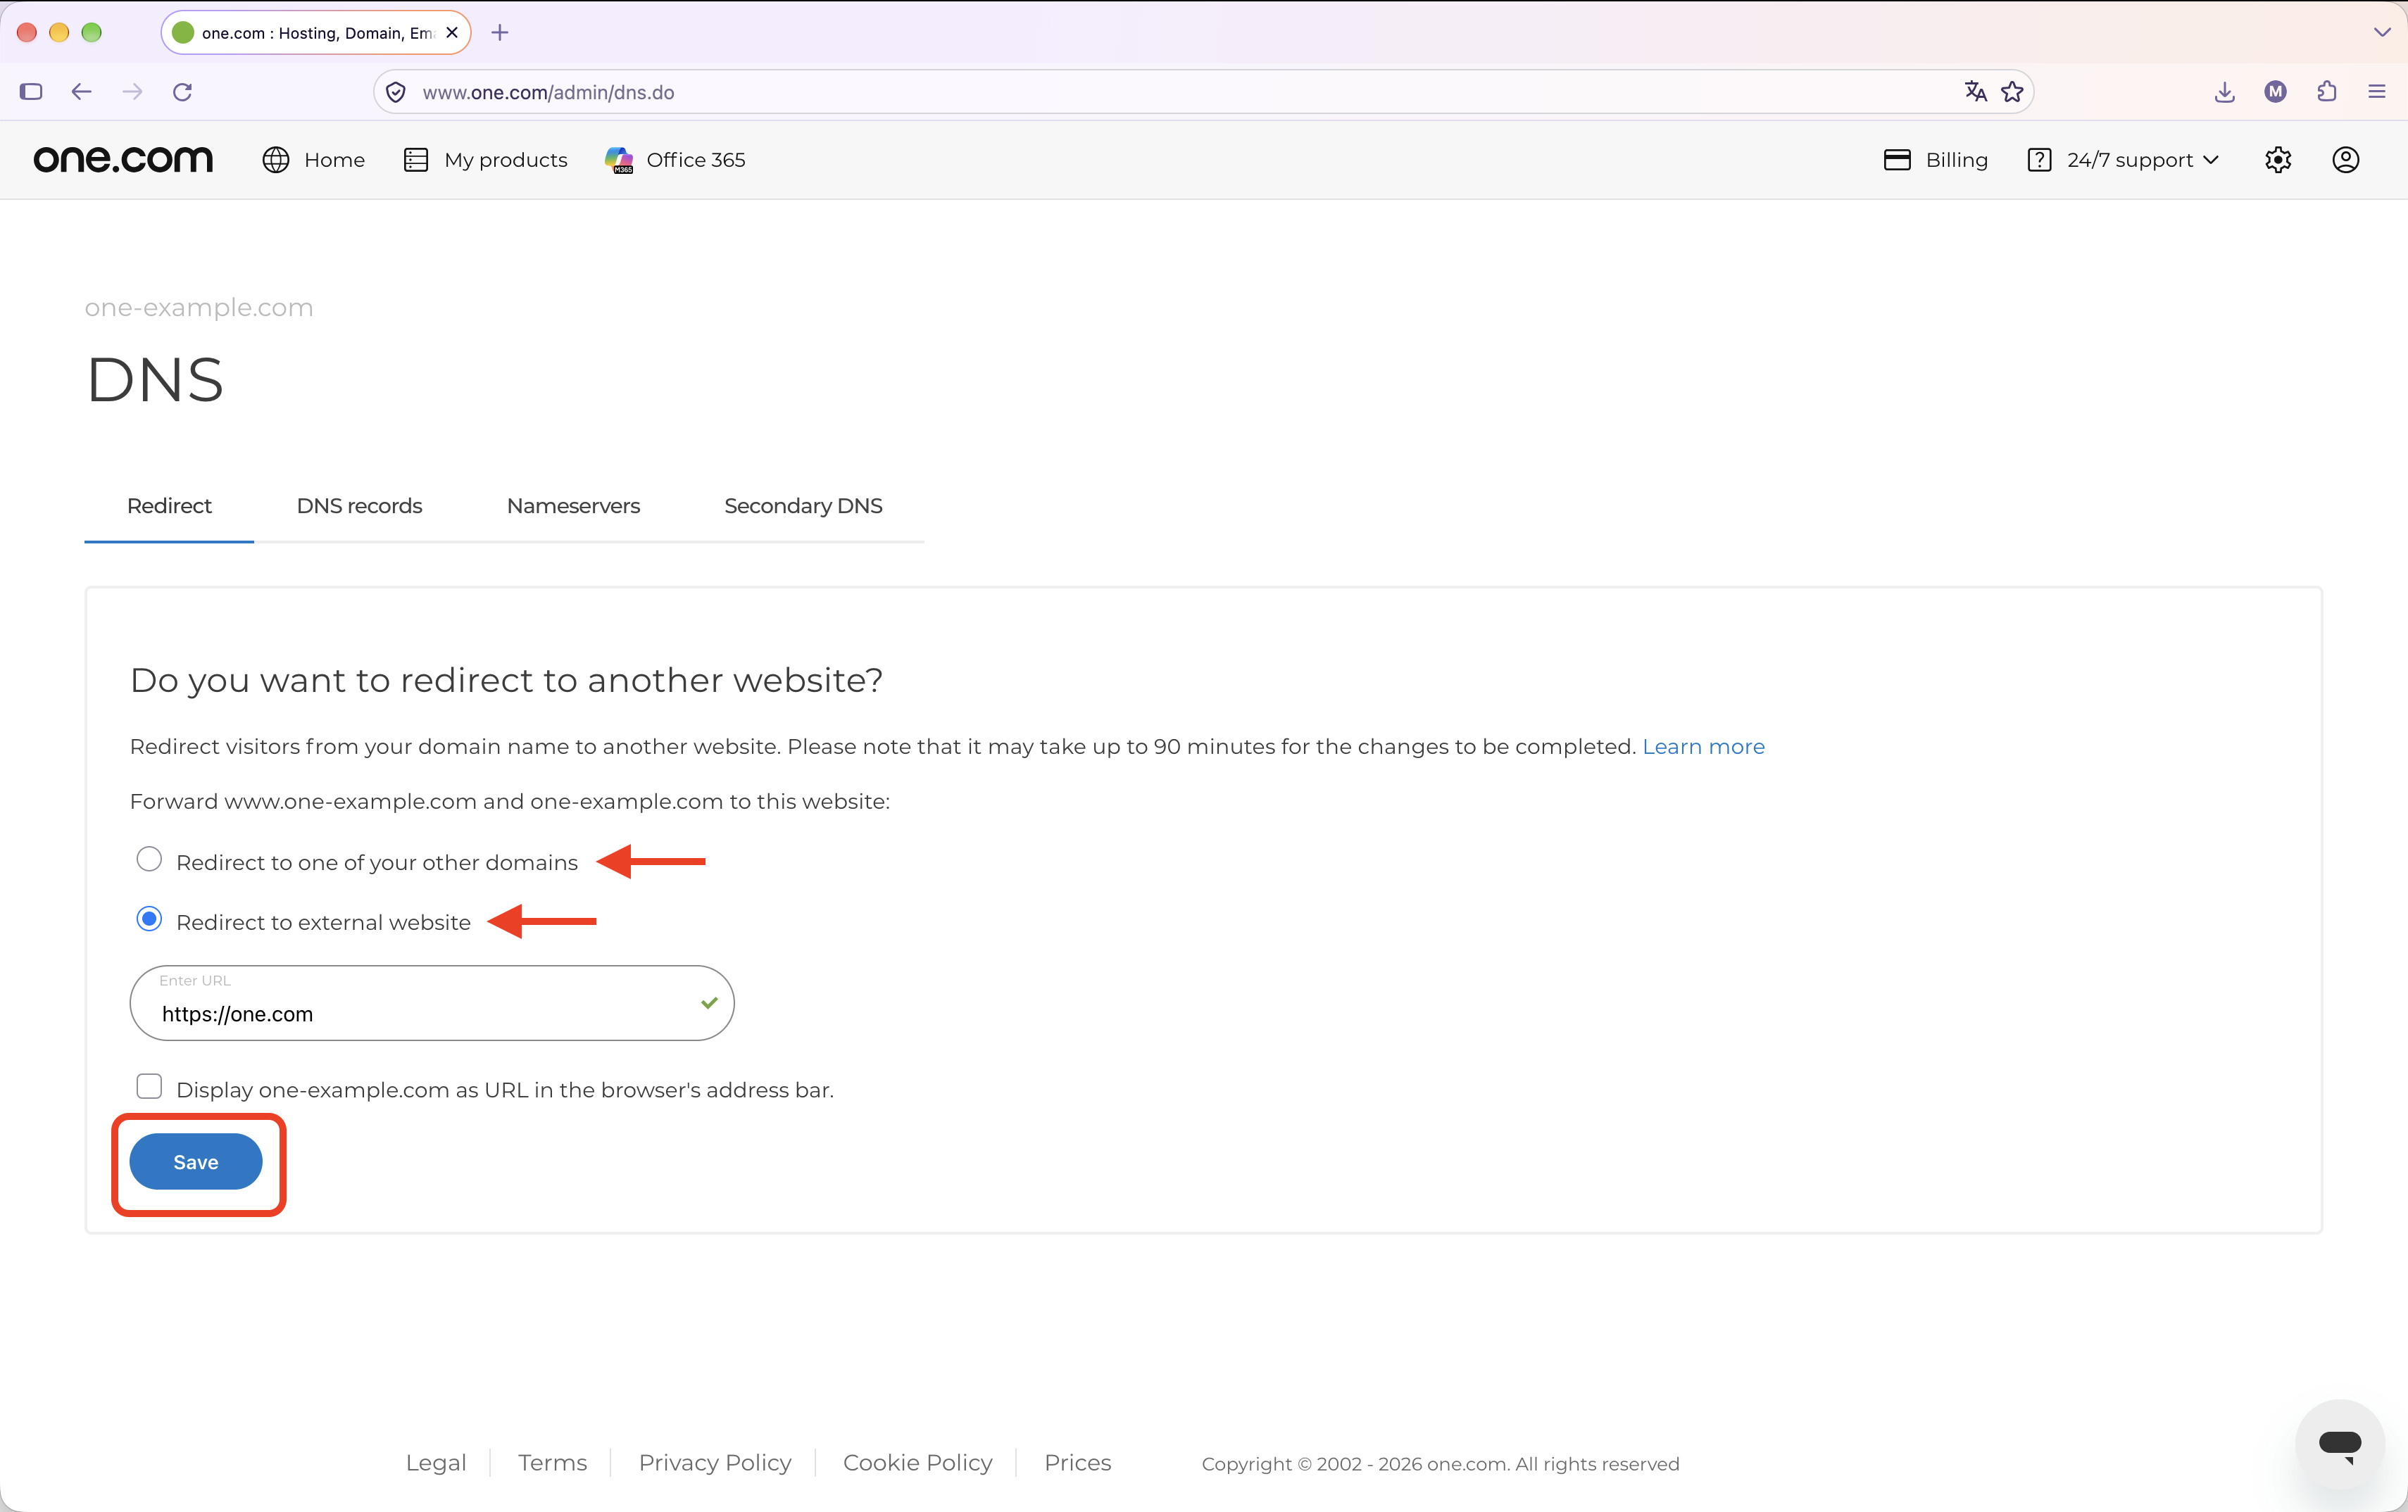Select Redirect to external website radio
Screen dimensions: 2408x1512
(149, 920)
